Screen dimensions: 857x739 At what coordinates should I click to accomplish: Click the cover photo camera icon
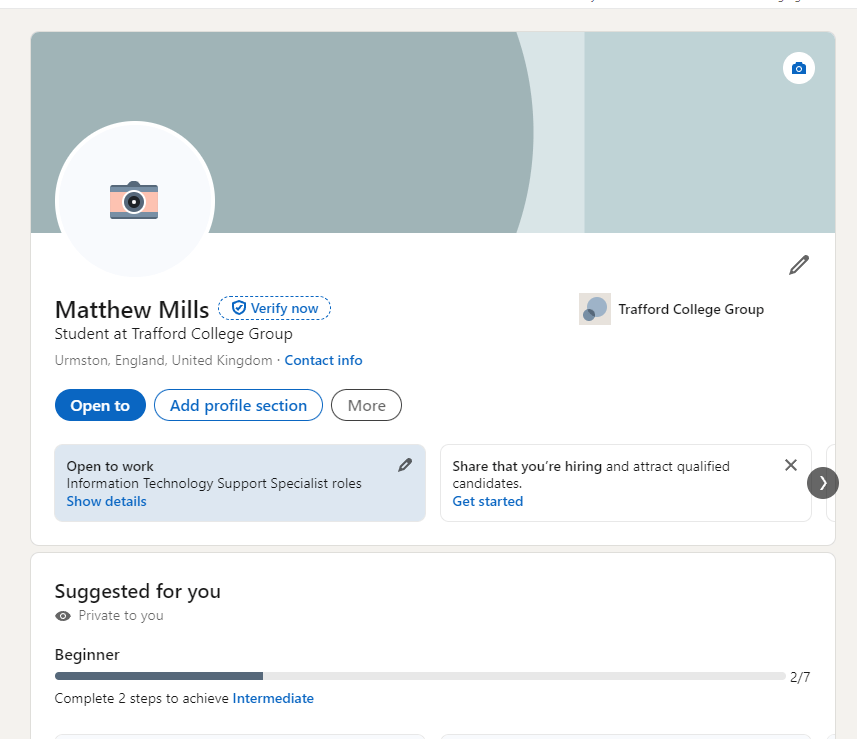click(798, 68)
